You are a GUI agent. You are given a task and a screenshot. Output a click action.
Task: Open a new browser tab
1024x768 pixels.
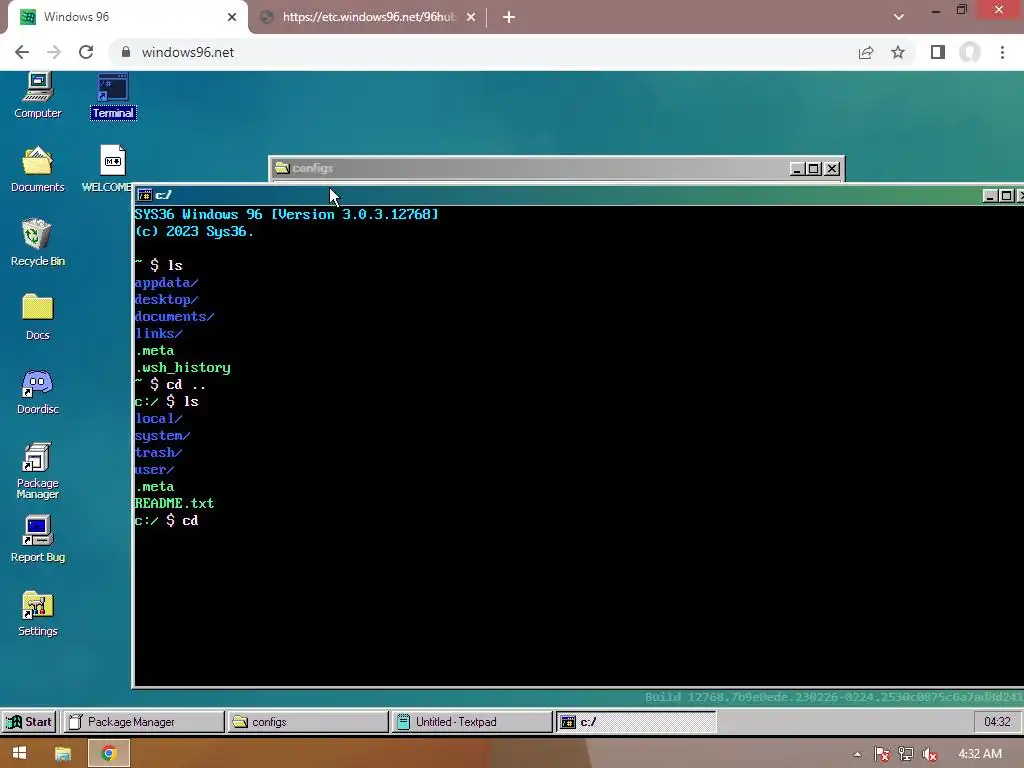point(509,17)
